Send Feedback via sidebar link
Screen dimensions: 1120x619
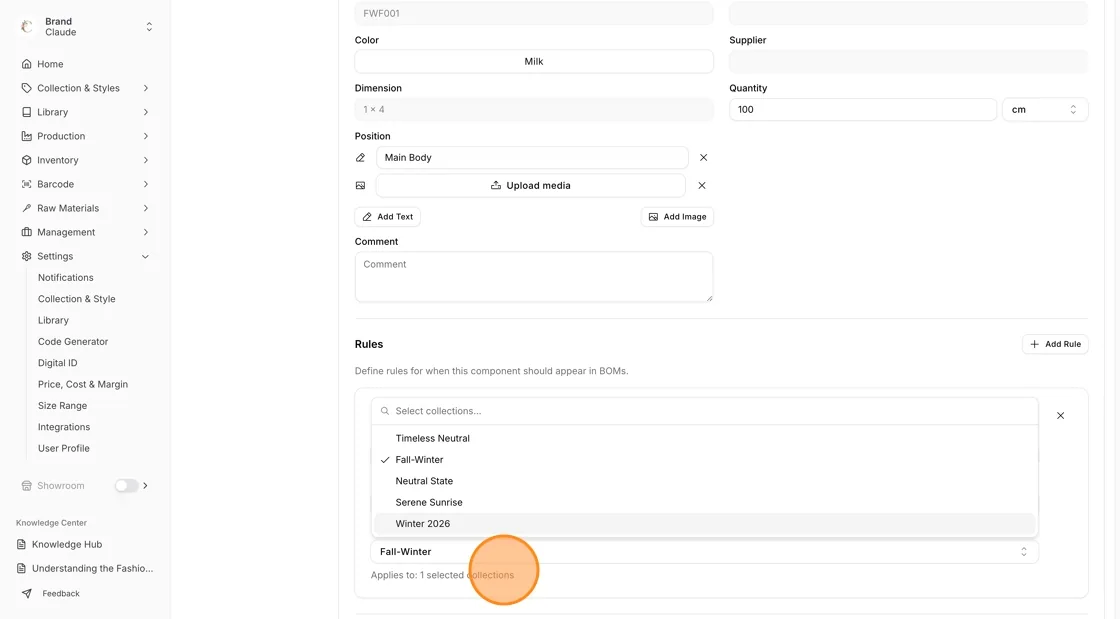coord(61,593)
